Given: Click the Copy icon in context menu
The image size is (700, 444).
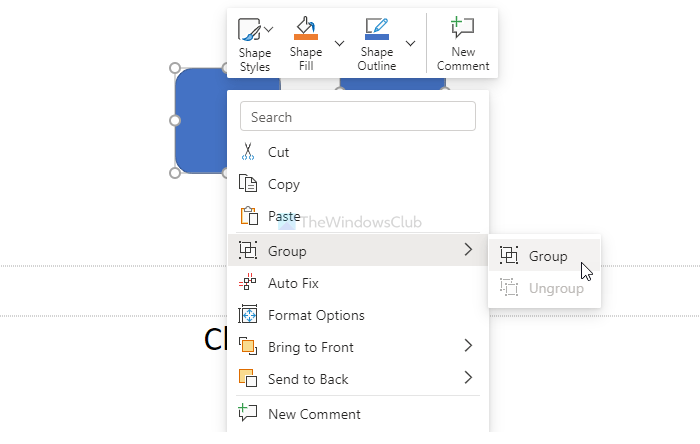Looking at the screenshot, I should coord(249,184).
